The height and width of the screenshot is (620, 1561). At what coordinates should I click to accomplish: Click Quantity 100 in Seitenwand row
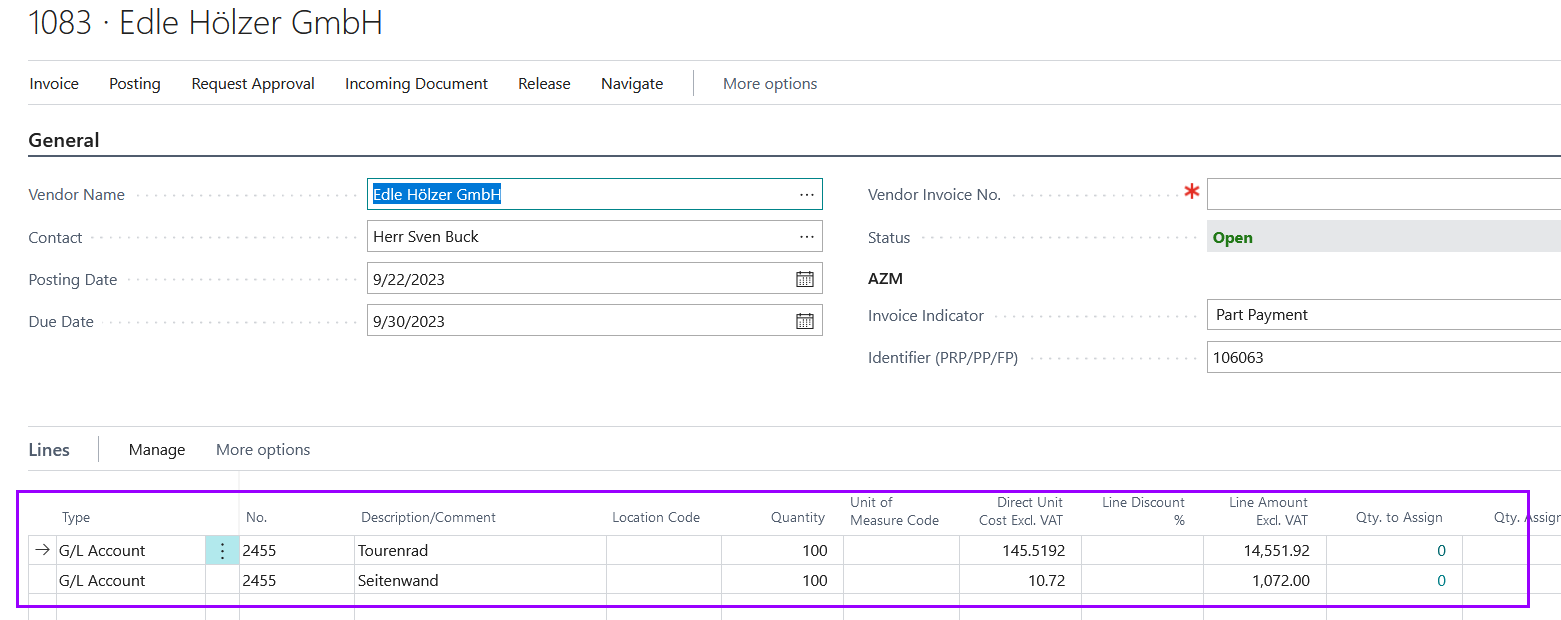[782, 581]
